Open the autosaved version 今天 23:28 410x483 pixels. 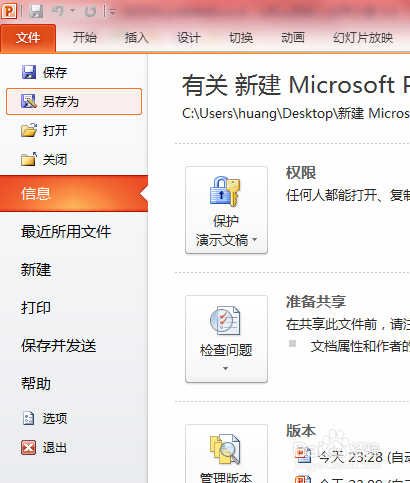(x=364, y=457)
